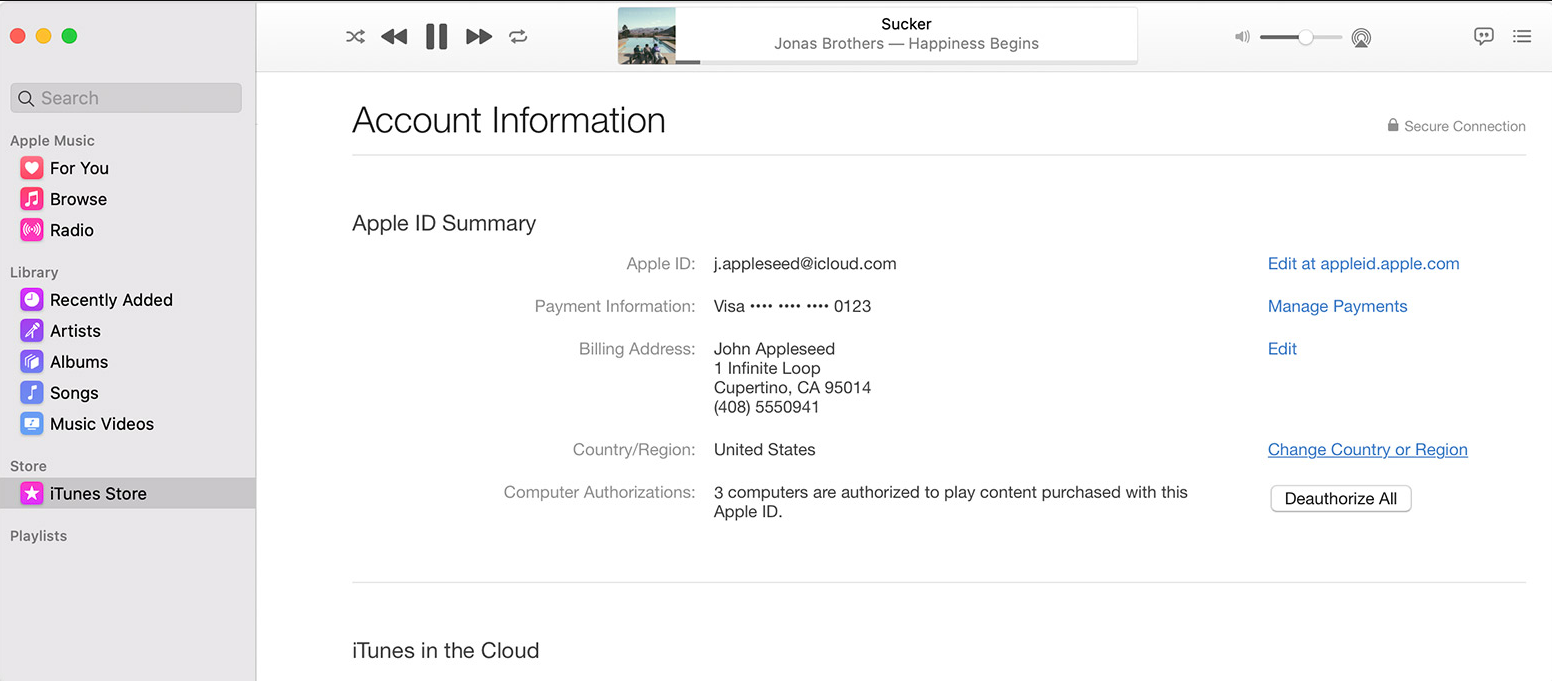Click the Music Videos screen icon
1552x681 pixels.
(x=32, y=424)
